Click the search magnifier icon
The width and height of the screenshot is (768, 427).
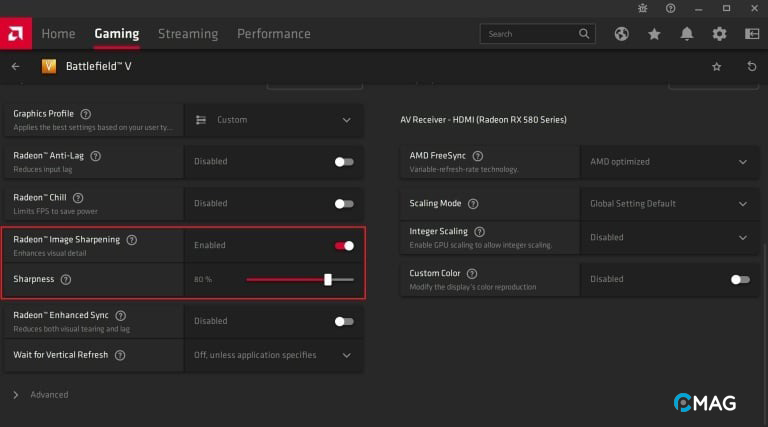click(584, 34)
